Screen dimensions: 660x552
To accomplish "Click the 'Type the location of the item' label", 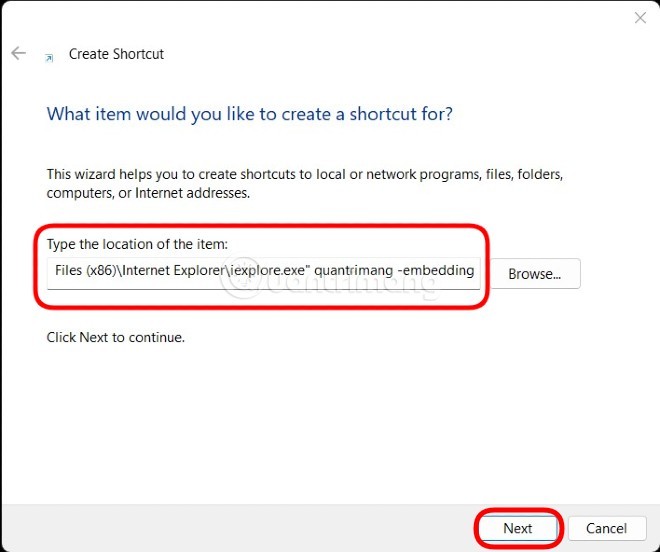I will pos(136,244).
